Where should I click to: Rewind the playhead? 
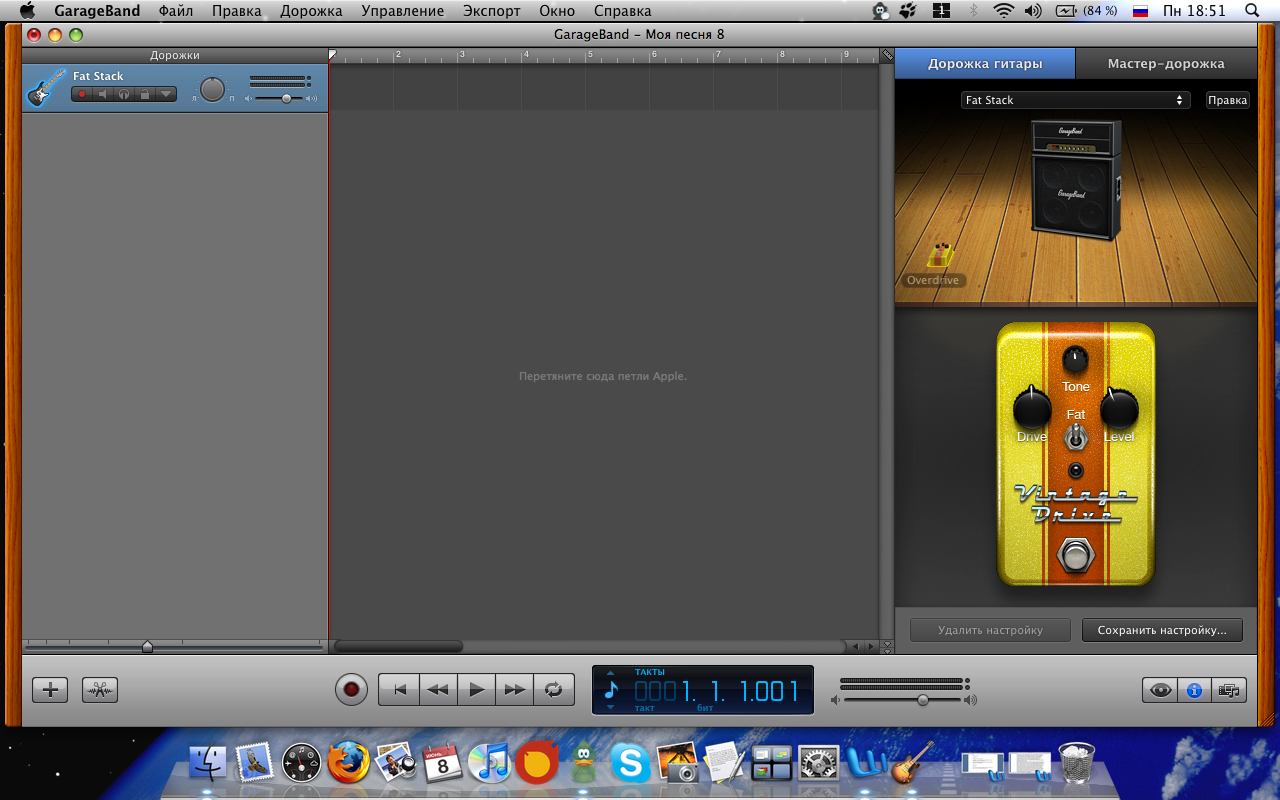point(438,689)
